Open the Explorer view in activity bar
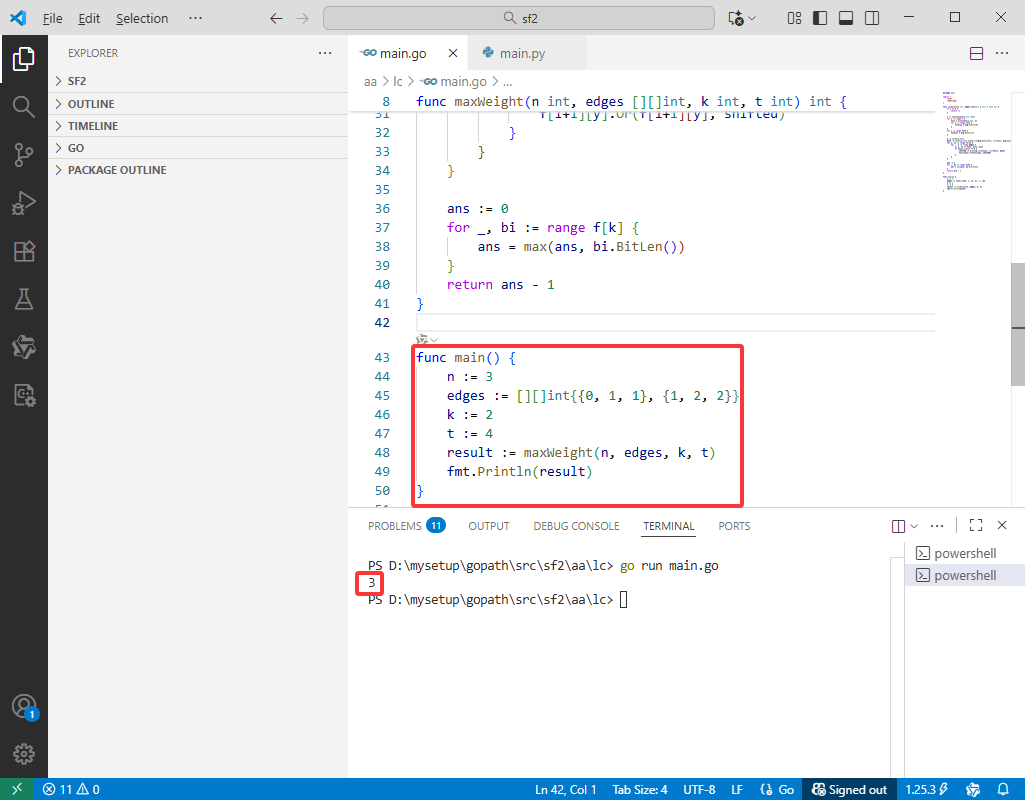The height and width of the screenshot is (800, 1025). click(24, 59)
